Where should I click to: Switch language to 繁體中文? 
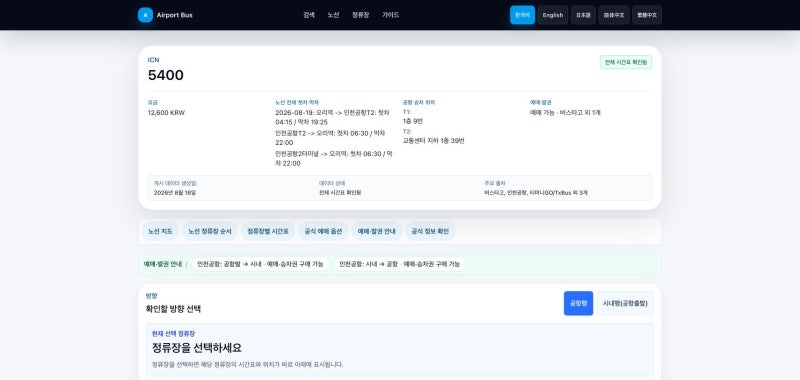coord(647,15)
